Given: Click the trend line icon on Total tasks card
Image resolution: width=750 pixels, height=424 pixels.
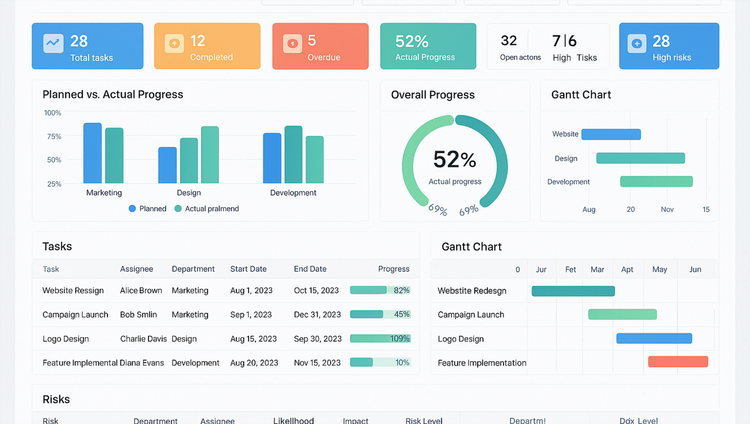Looking at the screenshot, I should [53, 44].
